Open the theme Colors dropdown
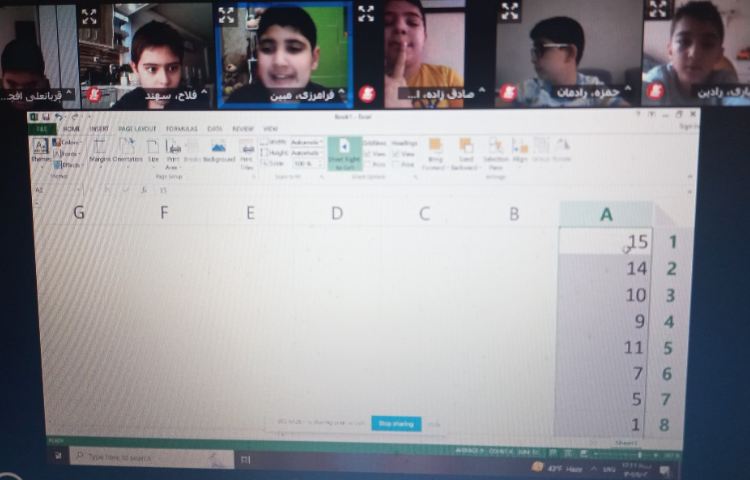Image resolution: width=750 pixels, height=480 pixels. (x=67, y=142)
